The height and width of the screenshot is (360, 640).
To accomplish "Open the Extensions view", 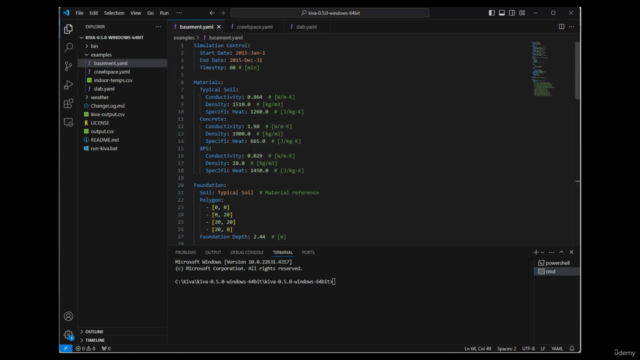I will click(68, 104).
